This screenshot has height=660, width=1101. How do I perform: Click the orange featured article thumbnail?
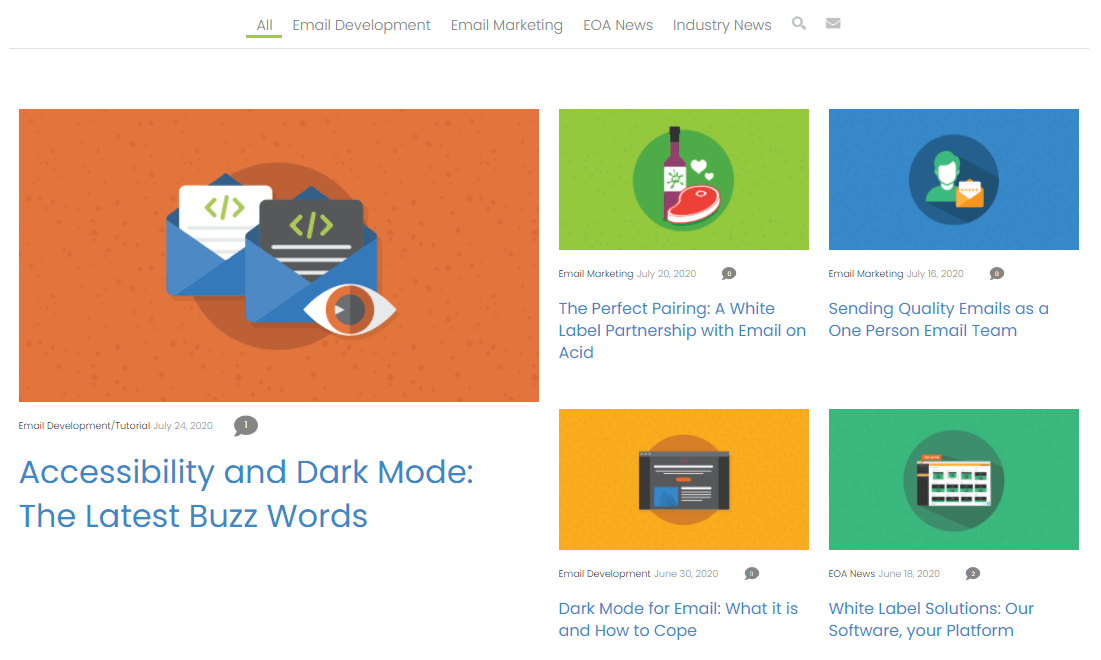[279, 255]
